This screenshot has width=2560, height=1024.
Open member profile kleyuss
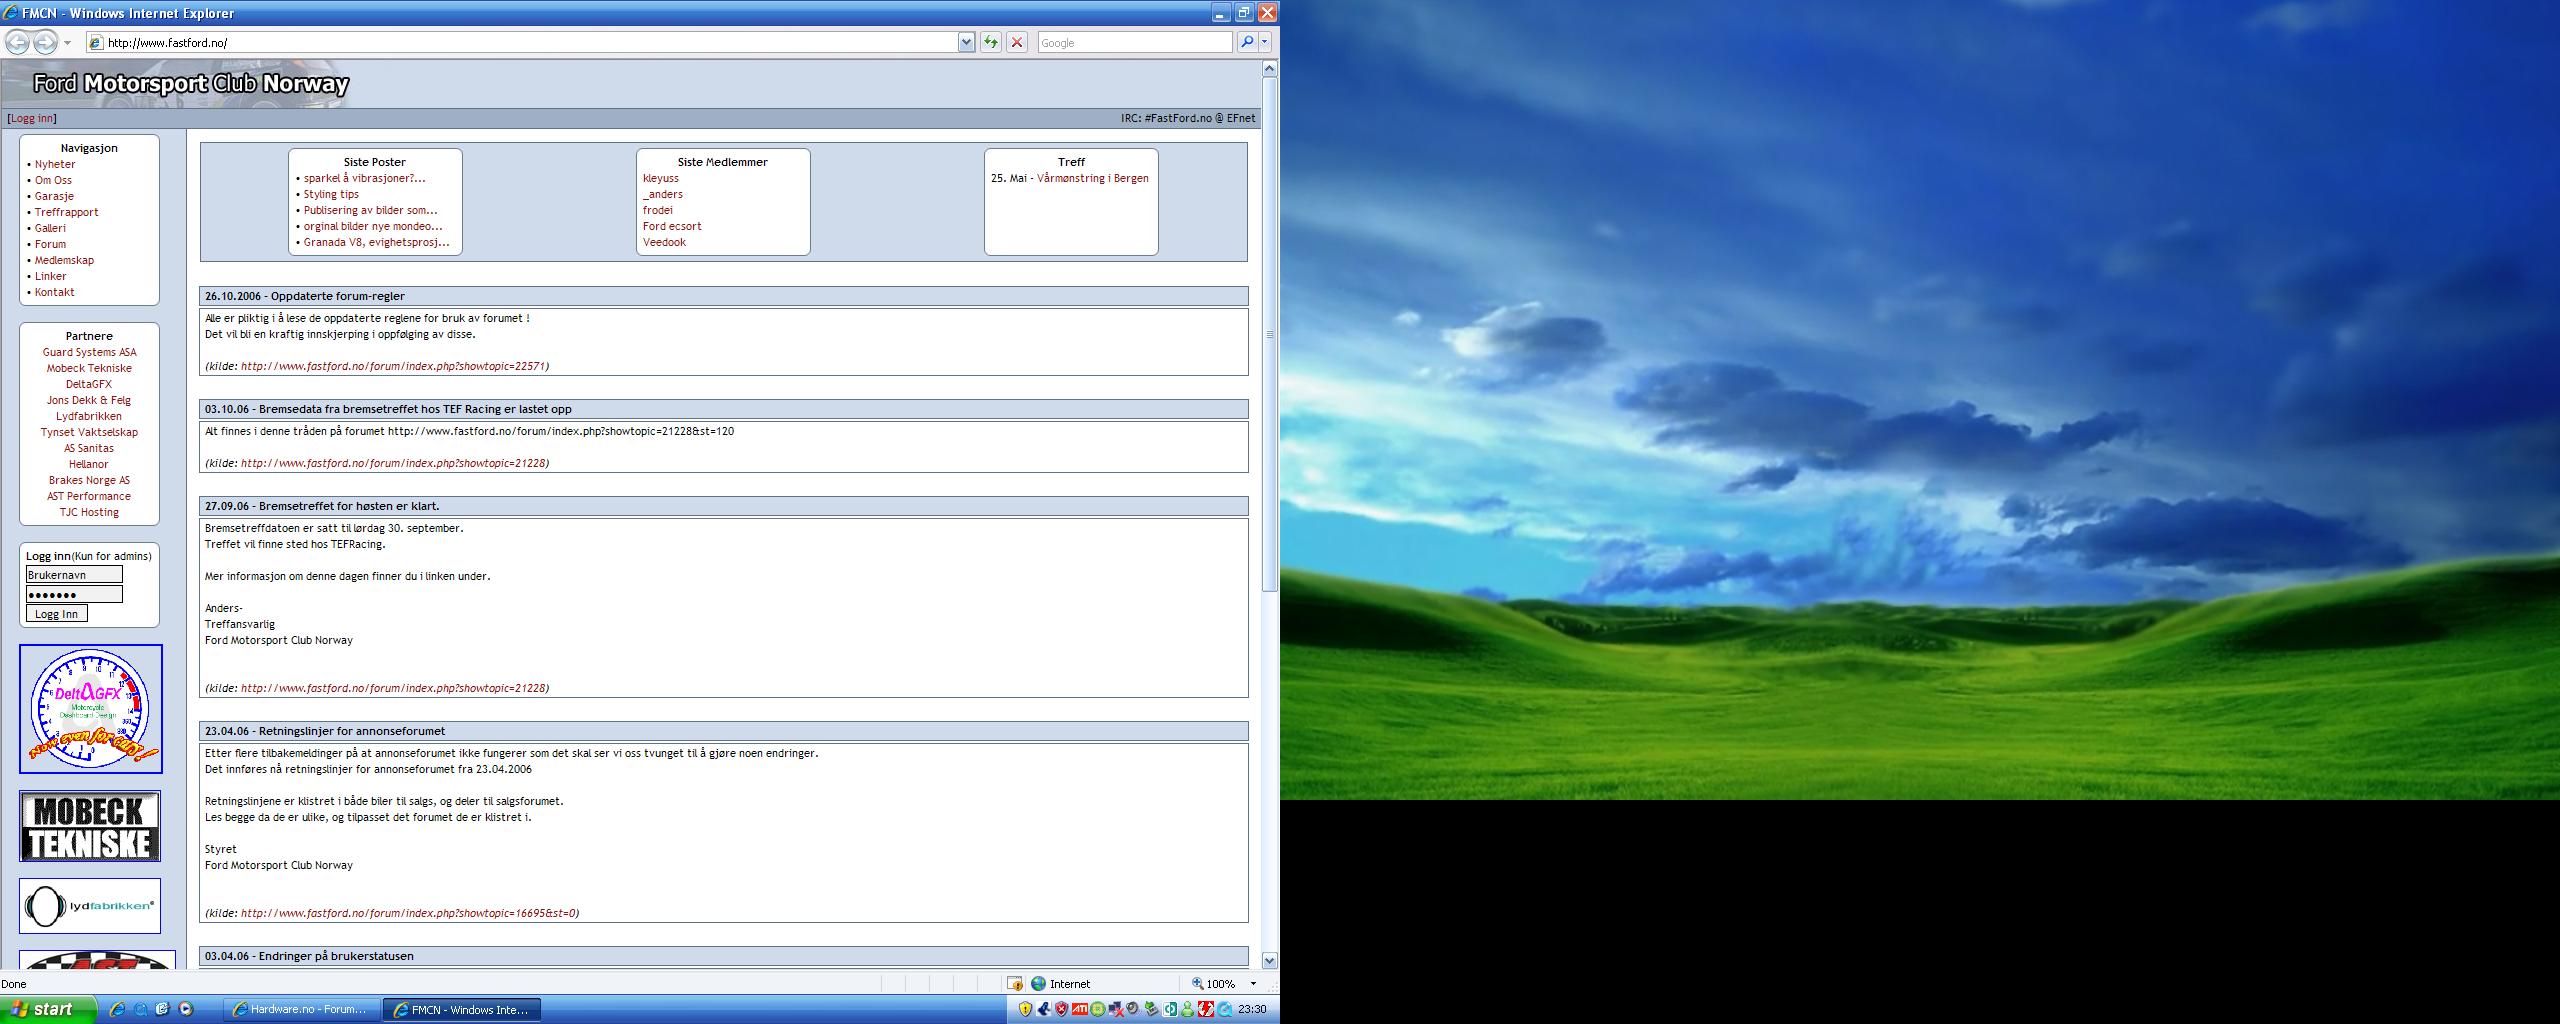(661, 178)
